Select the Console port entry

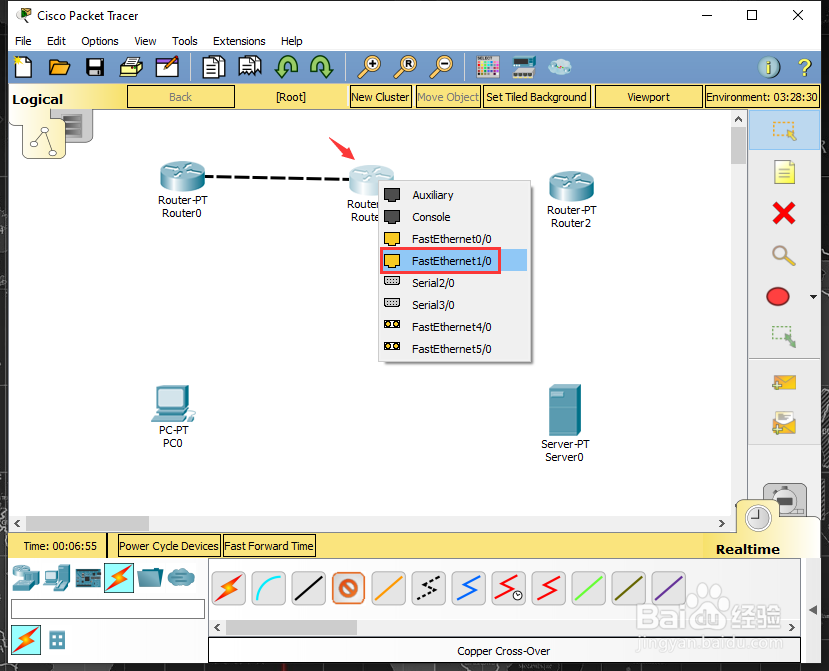[454, 217]
